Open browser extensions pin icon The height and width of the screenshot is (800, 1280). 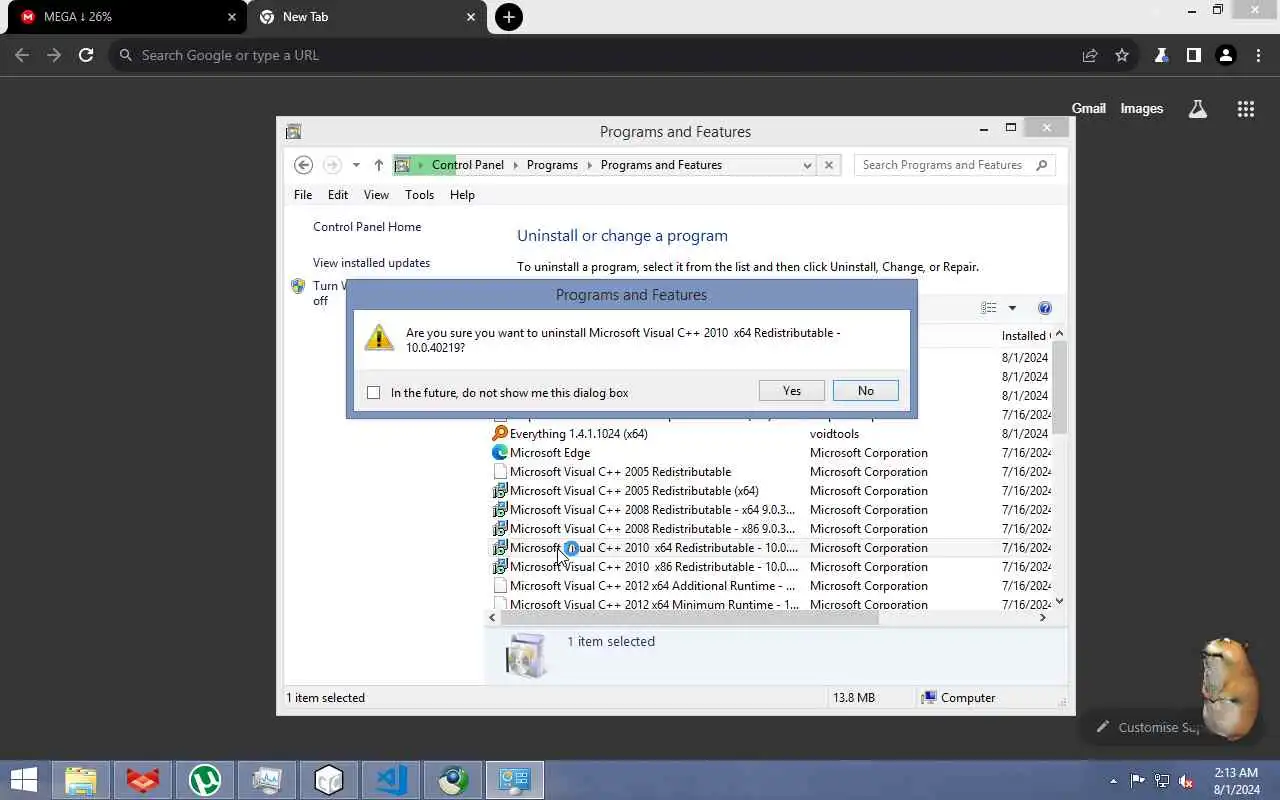(1161, 55)
